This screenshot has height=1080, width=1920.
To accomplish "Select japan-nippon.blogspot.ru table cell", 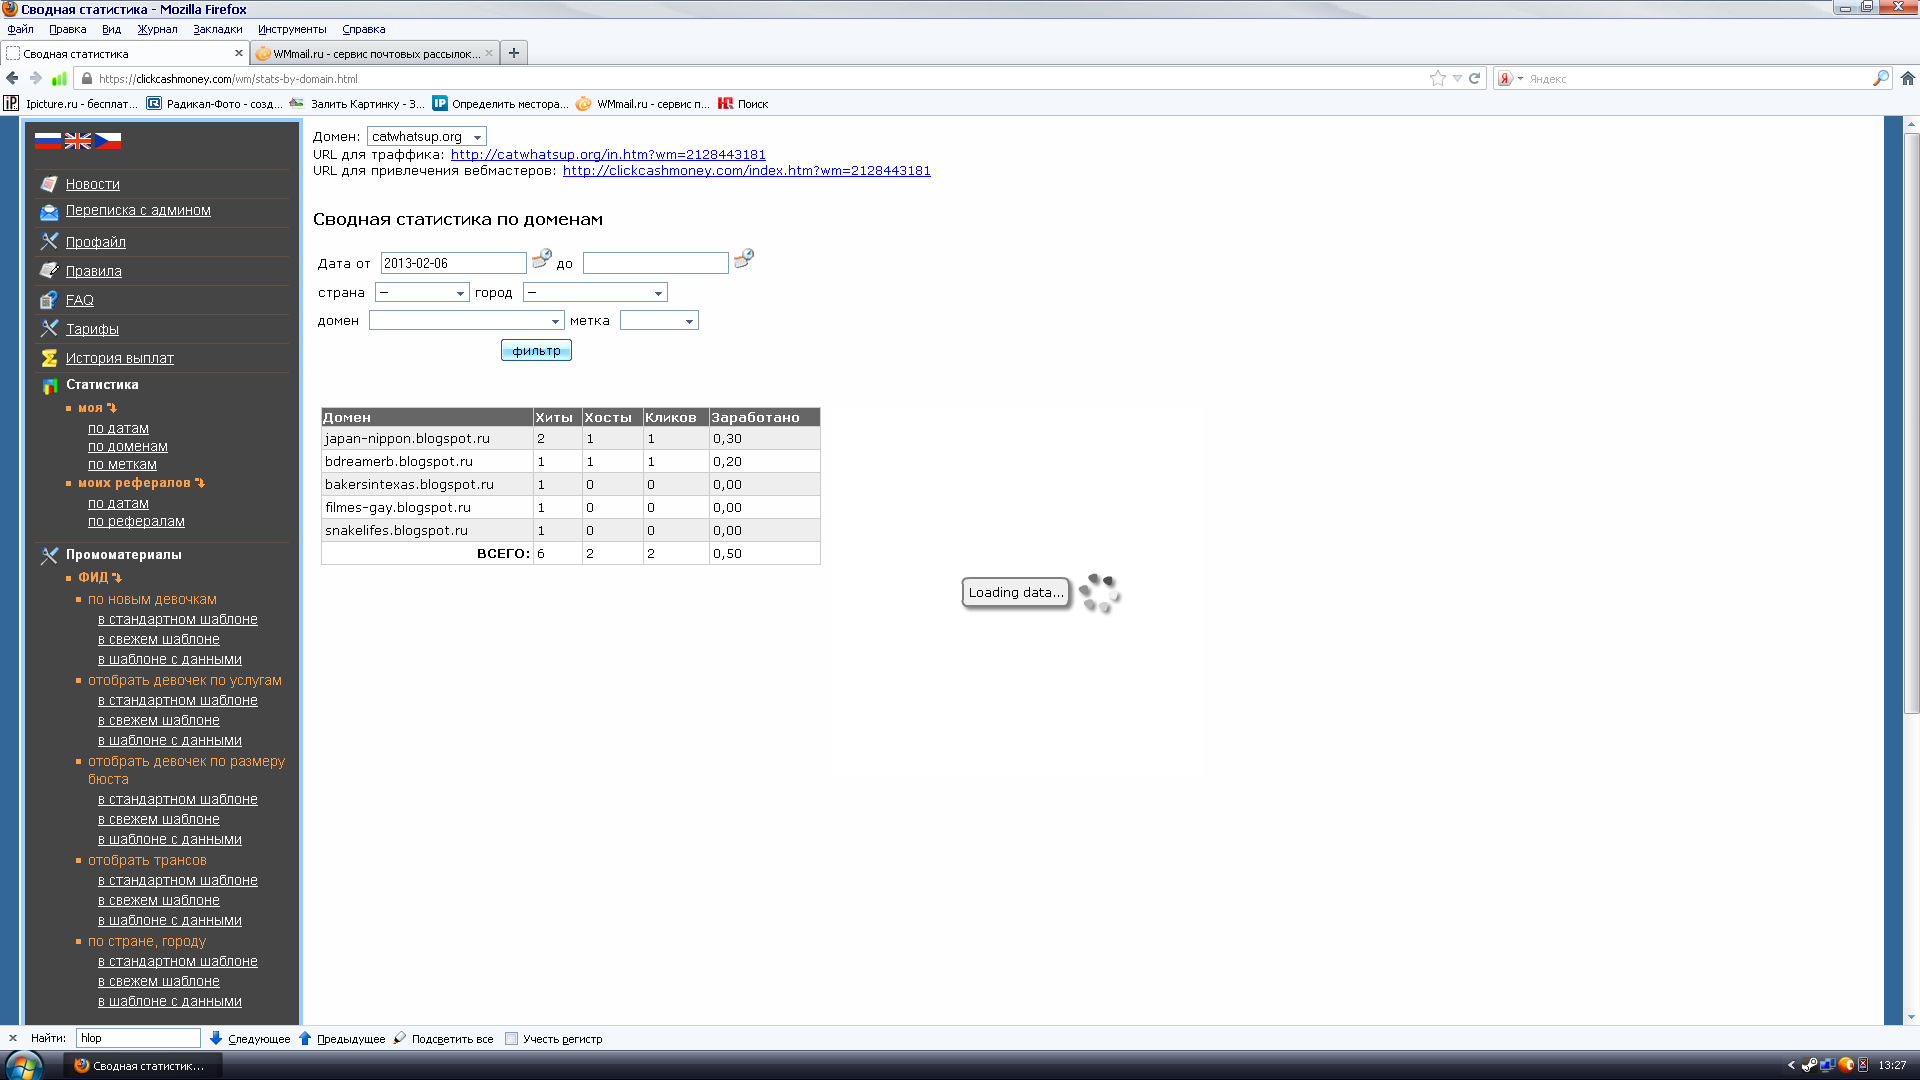I will pos(427,438).
